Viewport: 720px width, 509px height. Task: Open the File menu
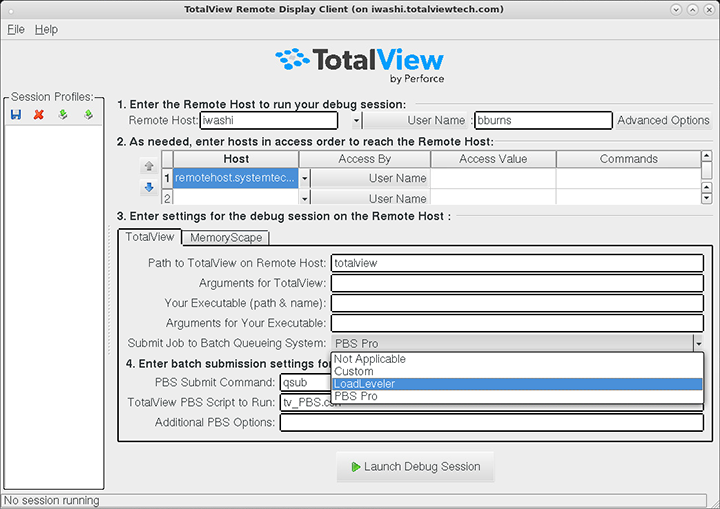pyautogui.click(x=16, y=30)
